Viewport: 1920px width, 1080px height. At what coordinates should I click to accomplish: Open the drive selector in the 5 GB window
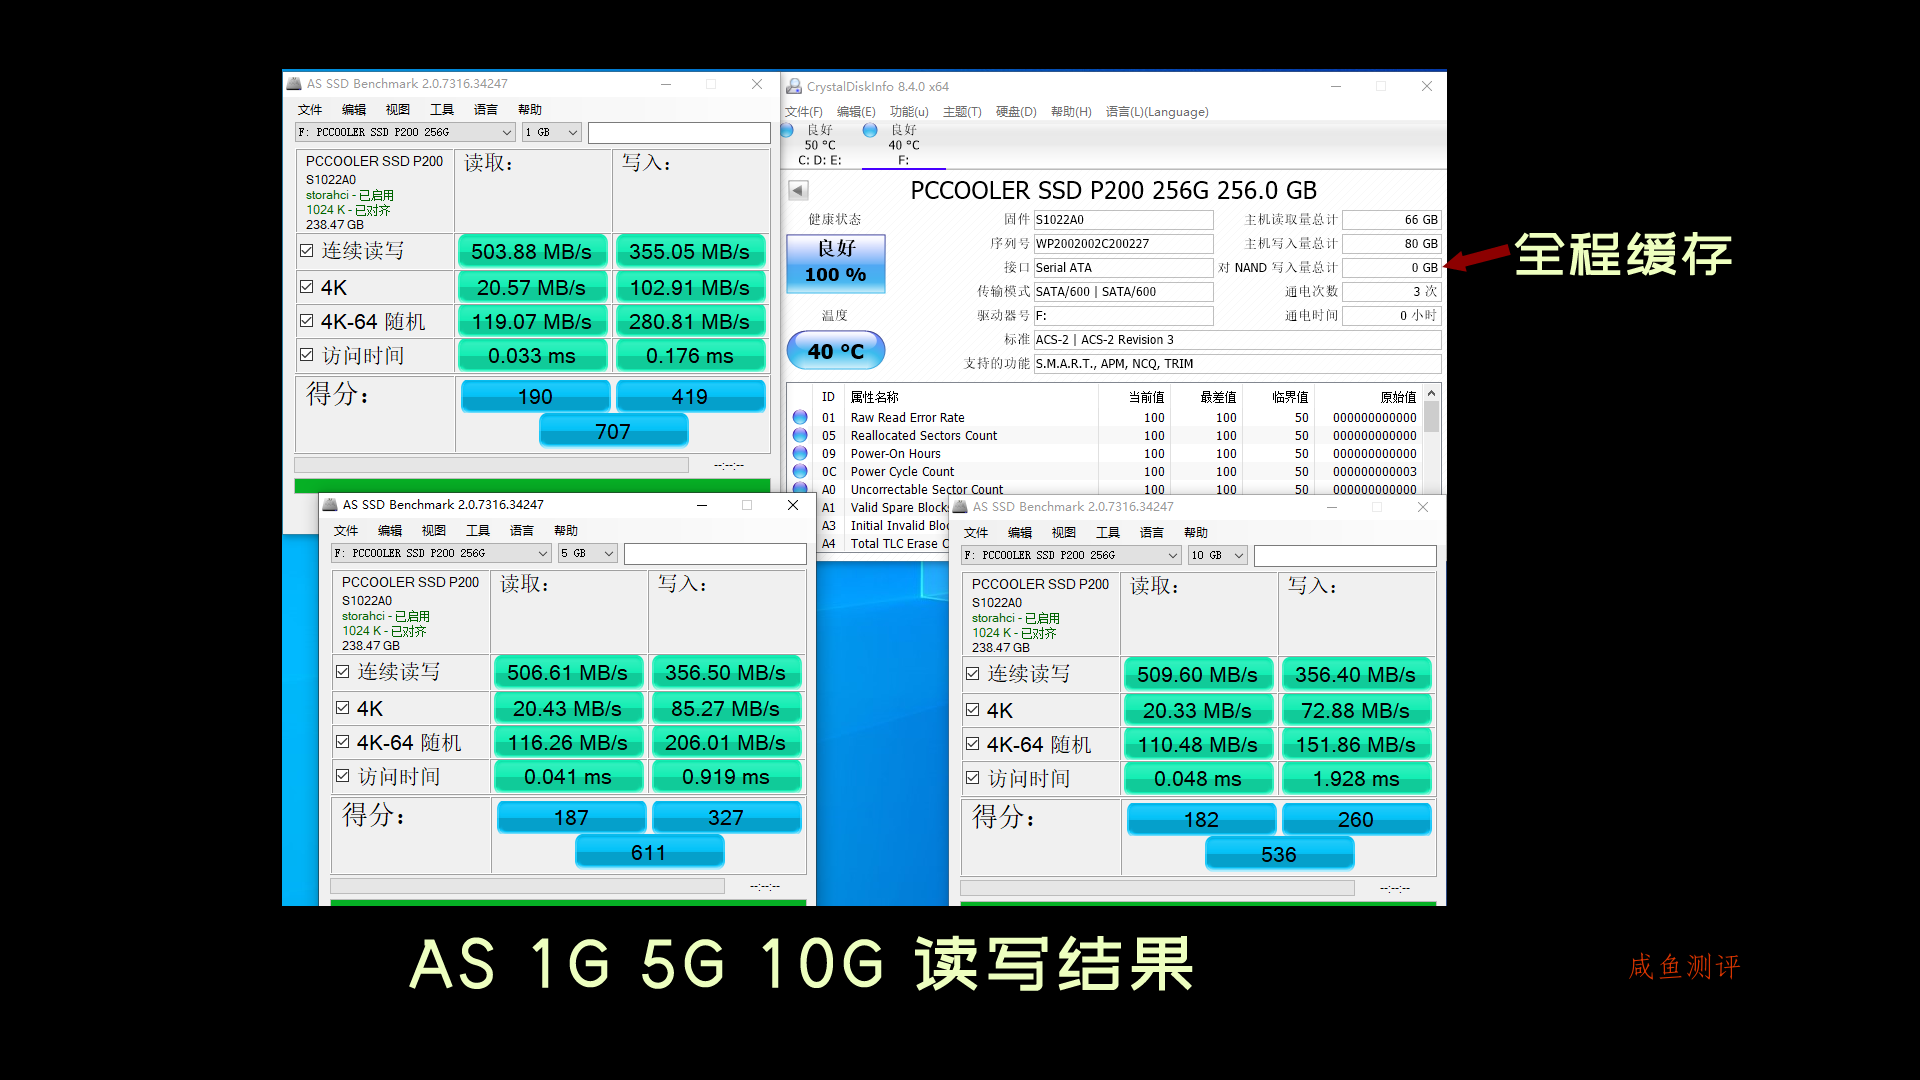[x=441, y=553]
